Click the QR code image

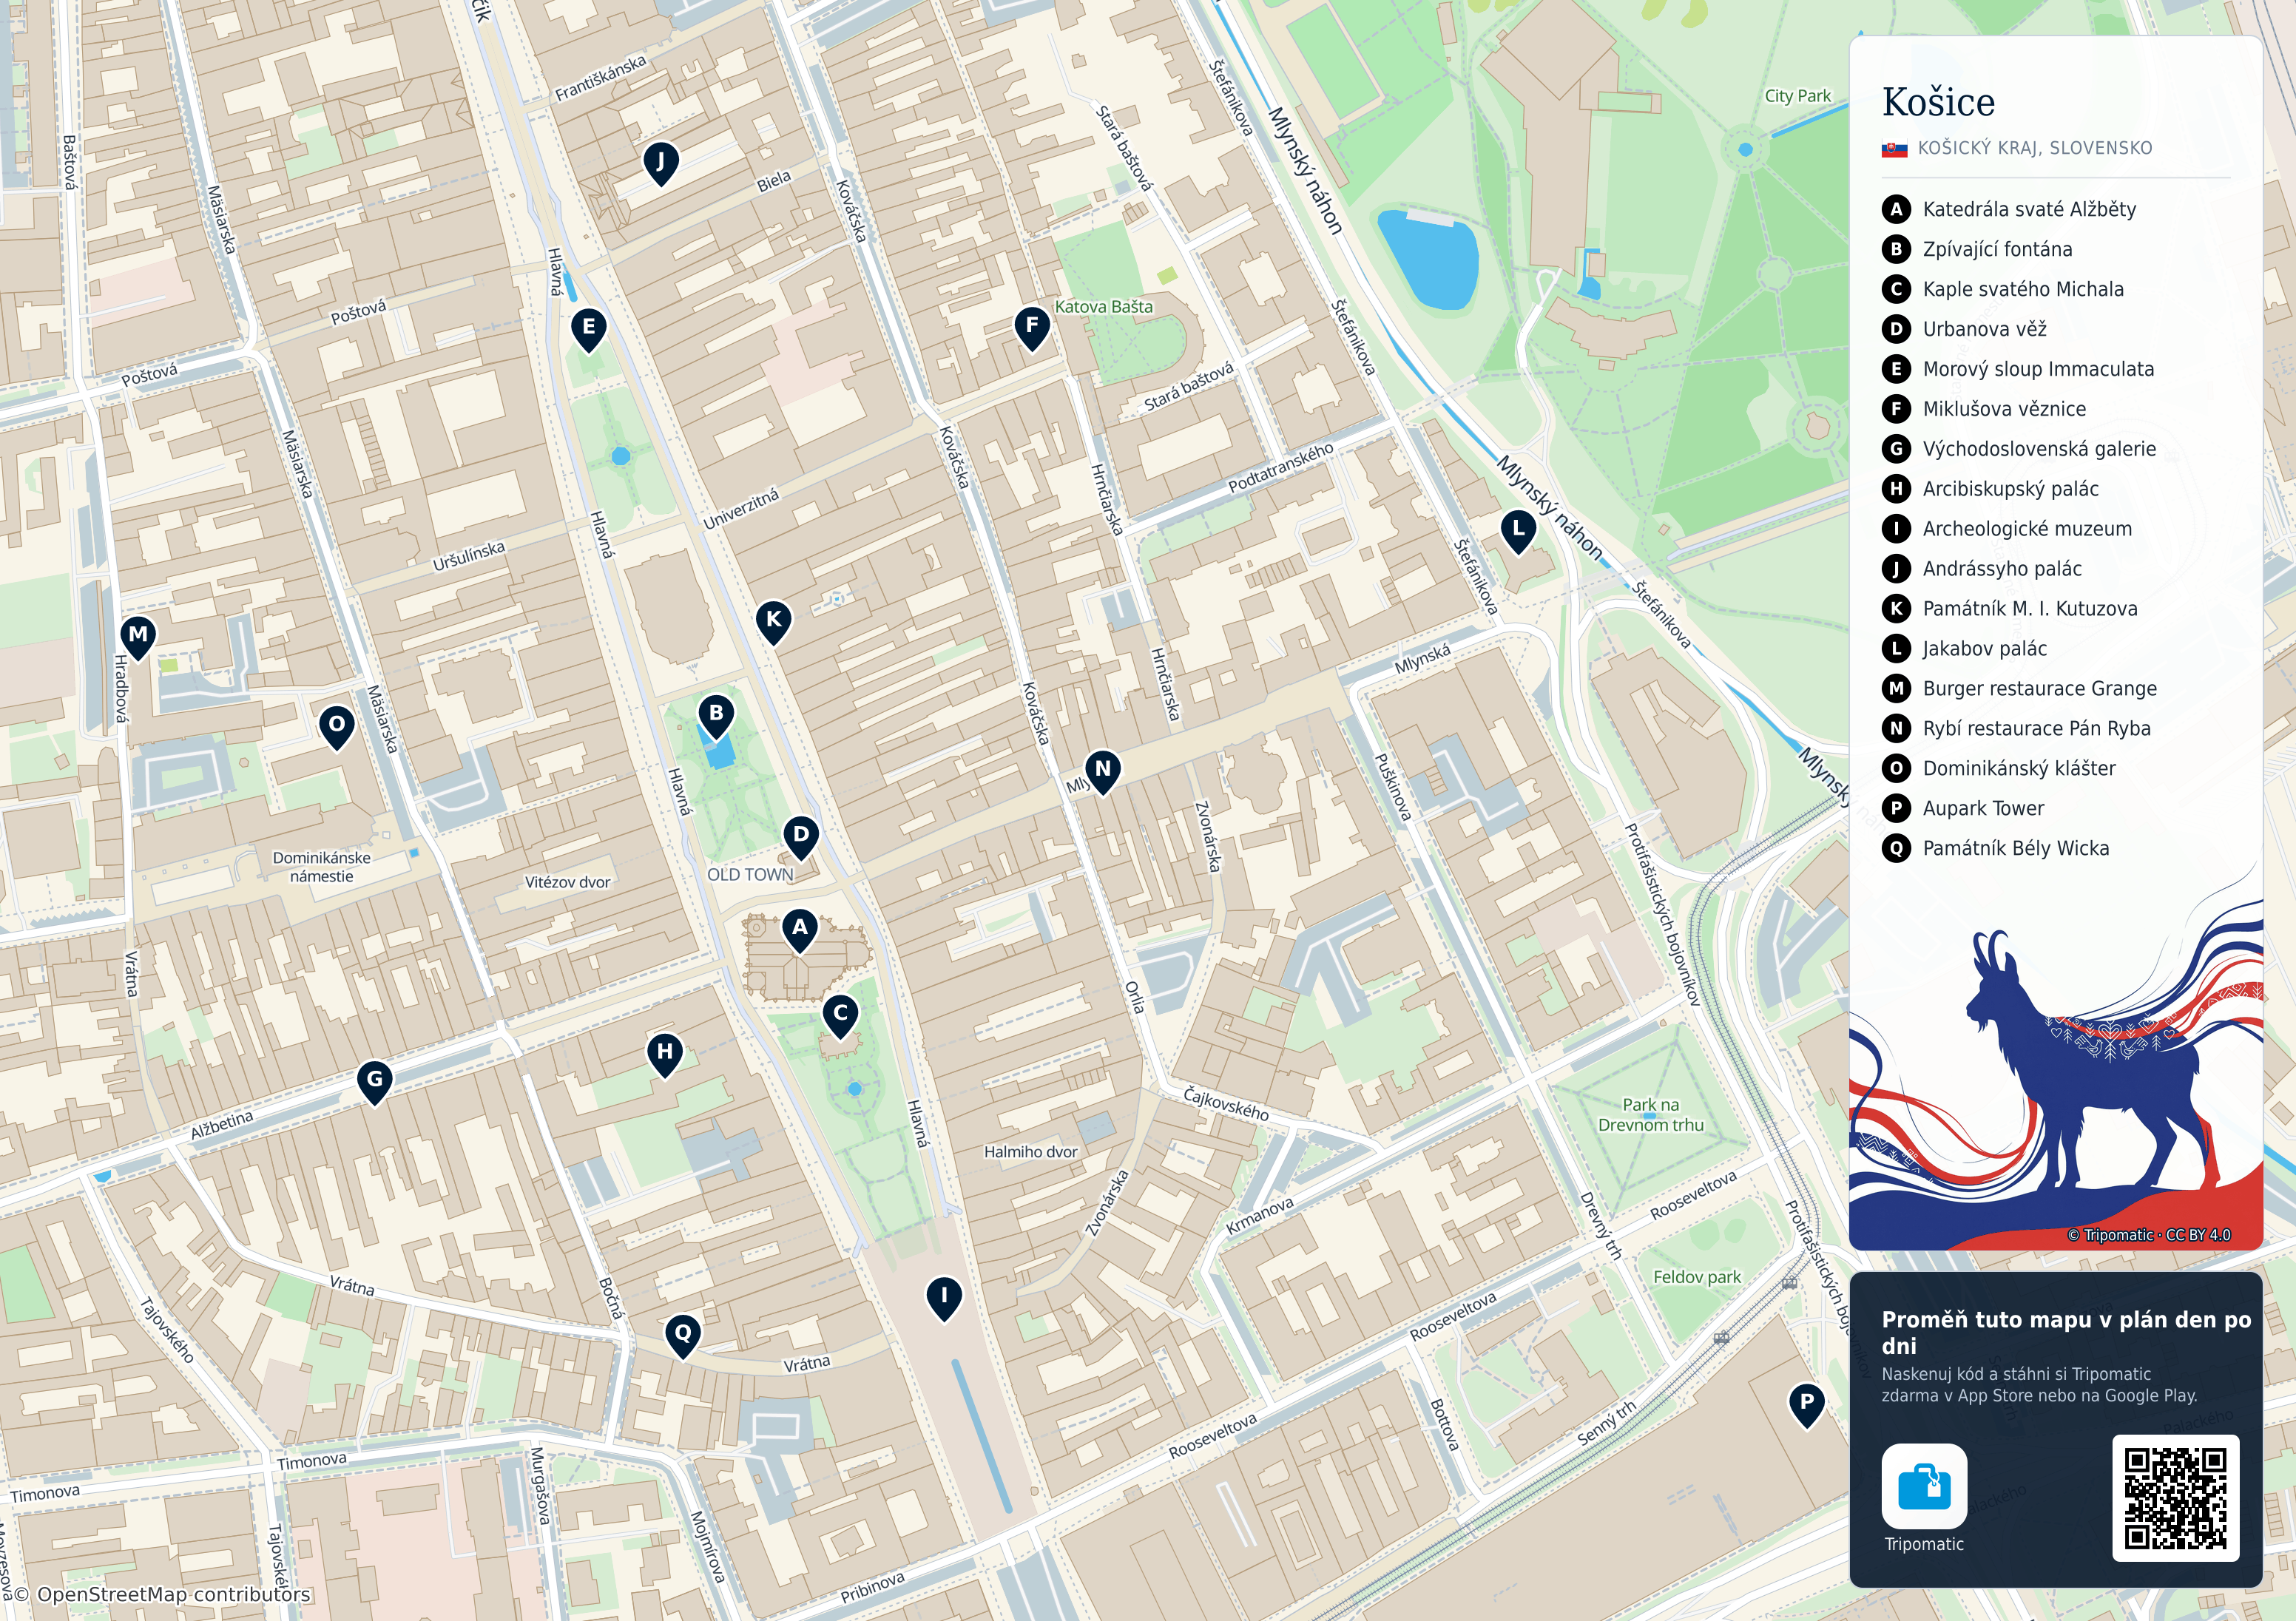click(x=2175, y=1498)
